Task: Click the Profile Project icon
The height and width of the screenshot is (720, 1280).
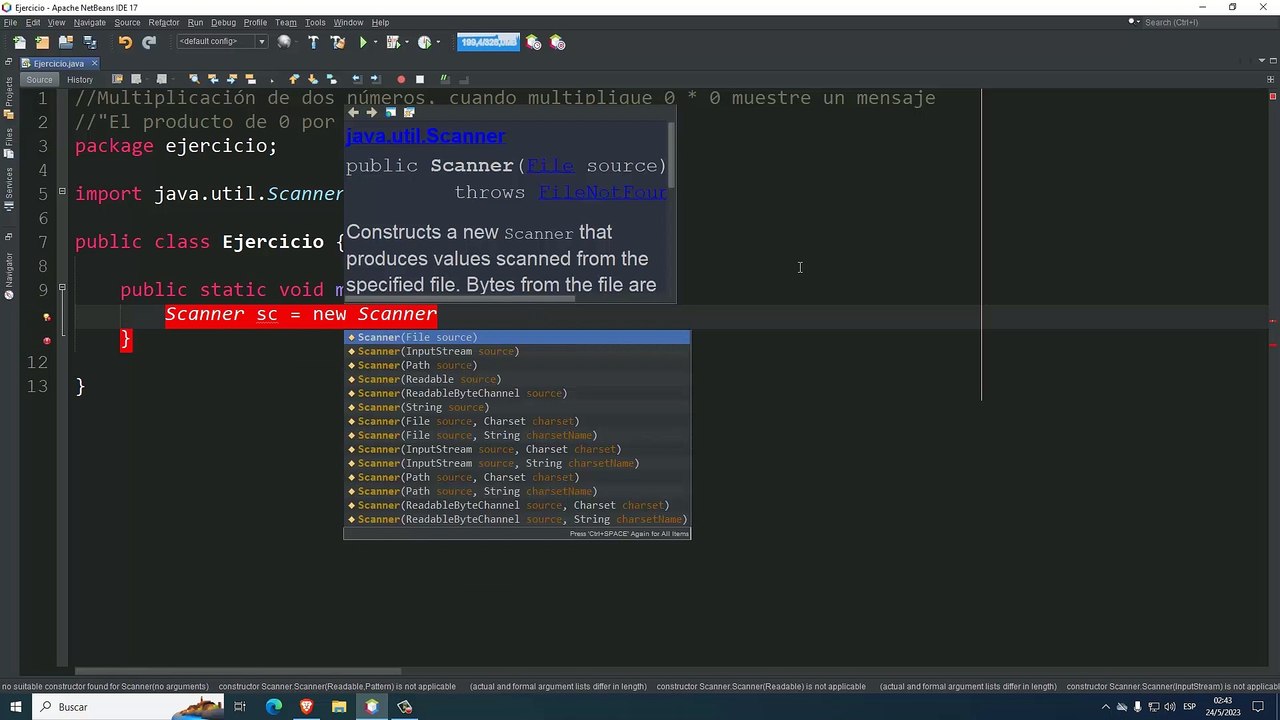Action: [424, 42]
